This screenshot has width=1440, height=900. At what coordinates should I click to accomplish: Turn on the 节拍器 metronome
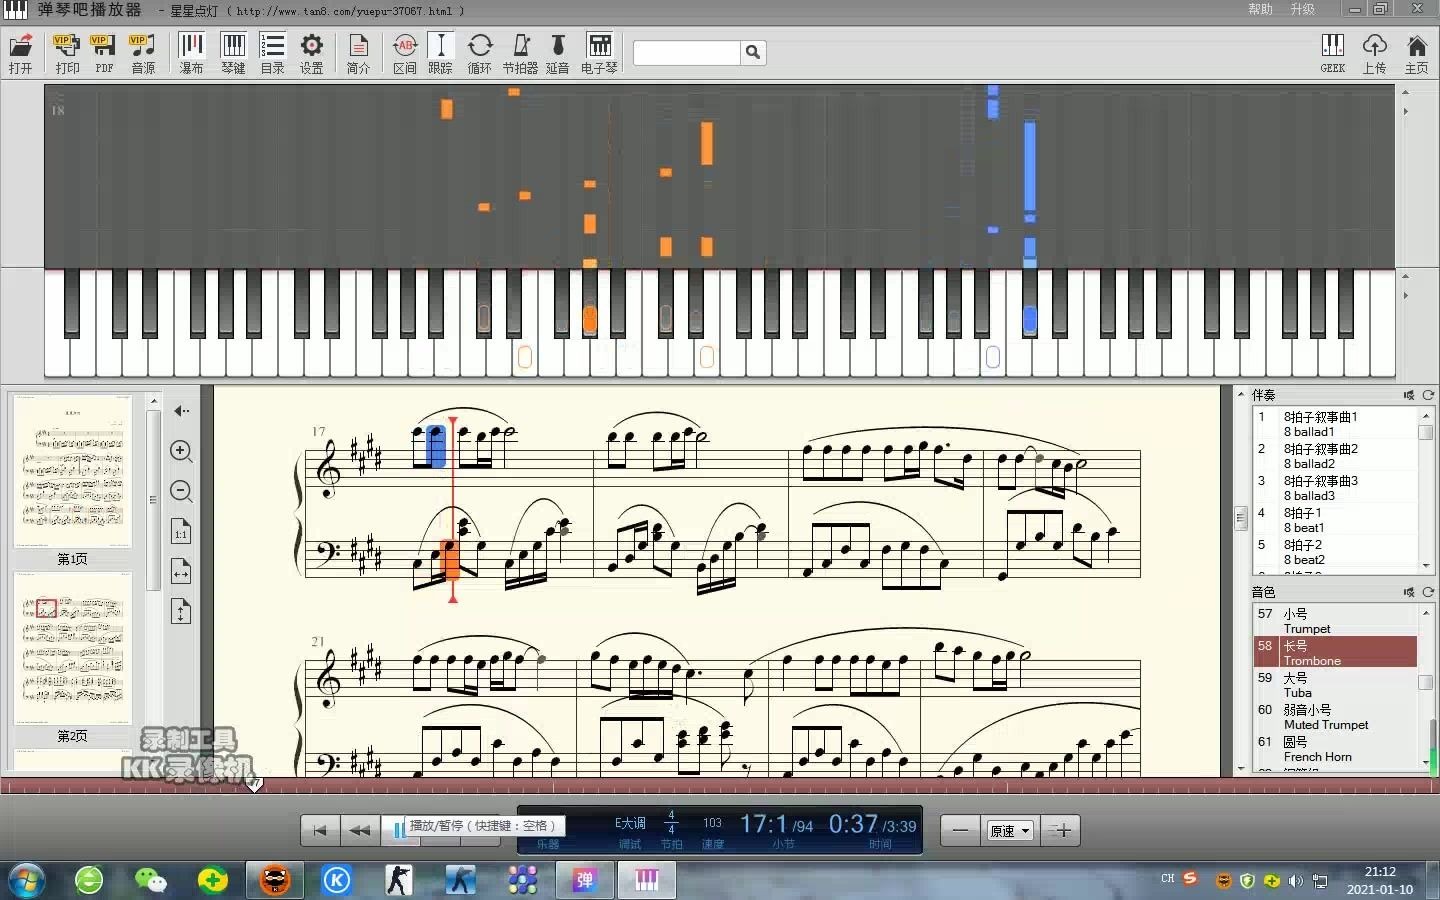coord(520,53)
